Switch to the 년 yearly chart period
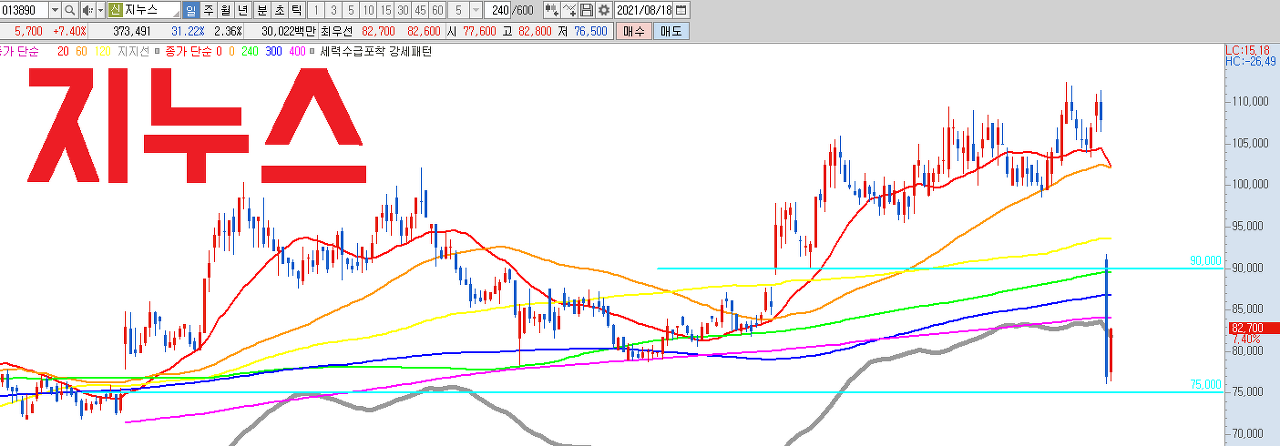Image resolution: width=1280 pixels, height=446 pixels. tap(243, 10)
